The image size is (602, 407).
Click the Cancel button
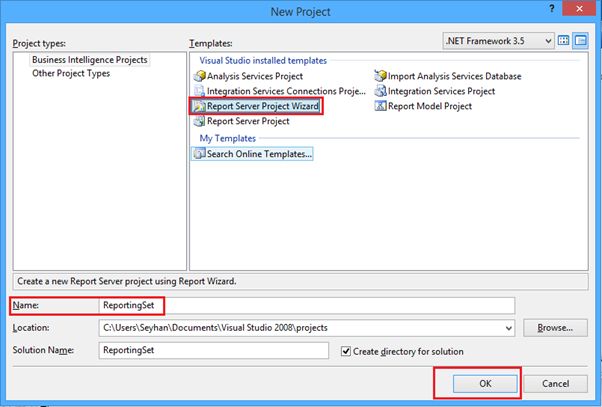(x=555, y=384)
